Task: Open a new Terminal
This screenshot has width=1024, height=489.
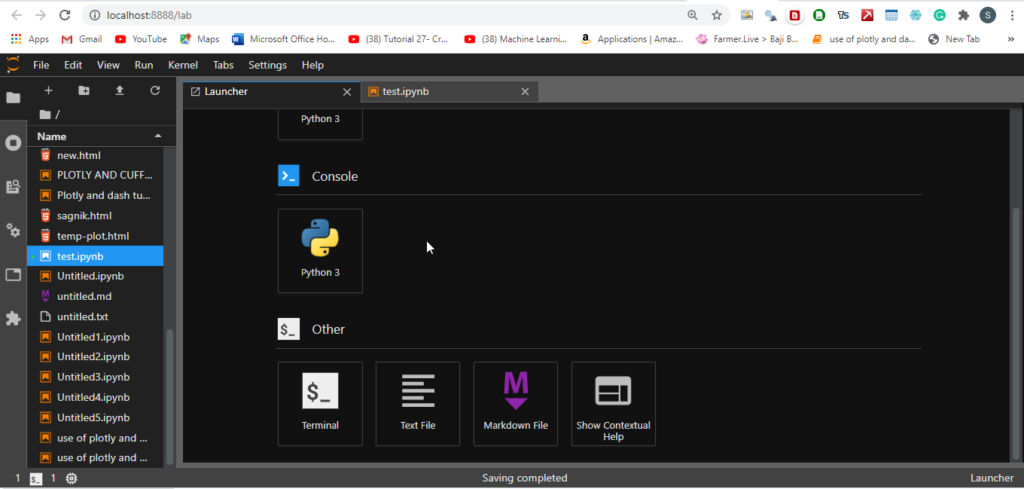Action: 320,403
